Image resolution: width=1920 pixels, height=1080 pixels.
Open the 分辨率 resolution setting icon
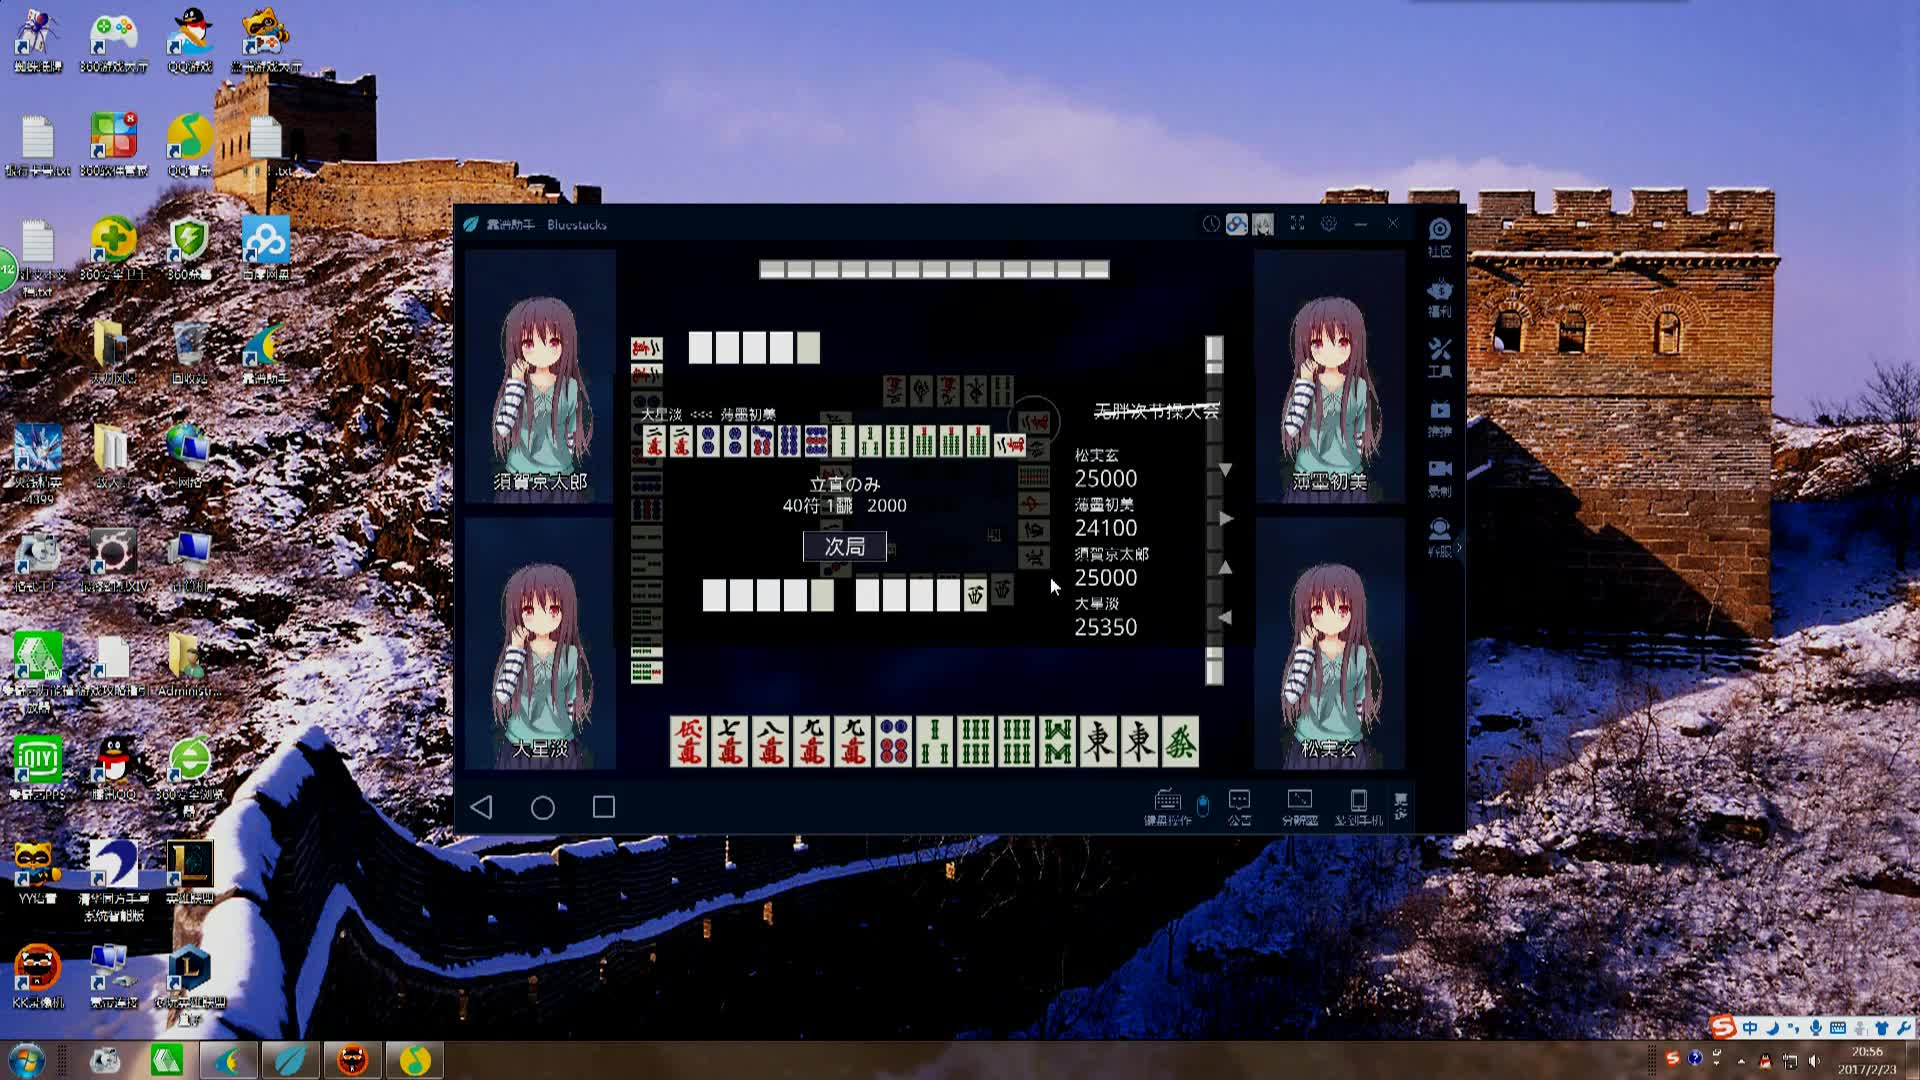tap(1299, 806)
